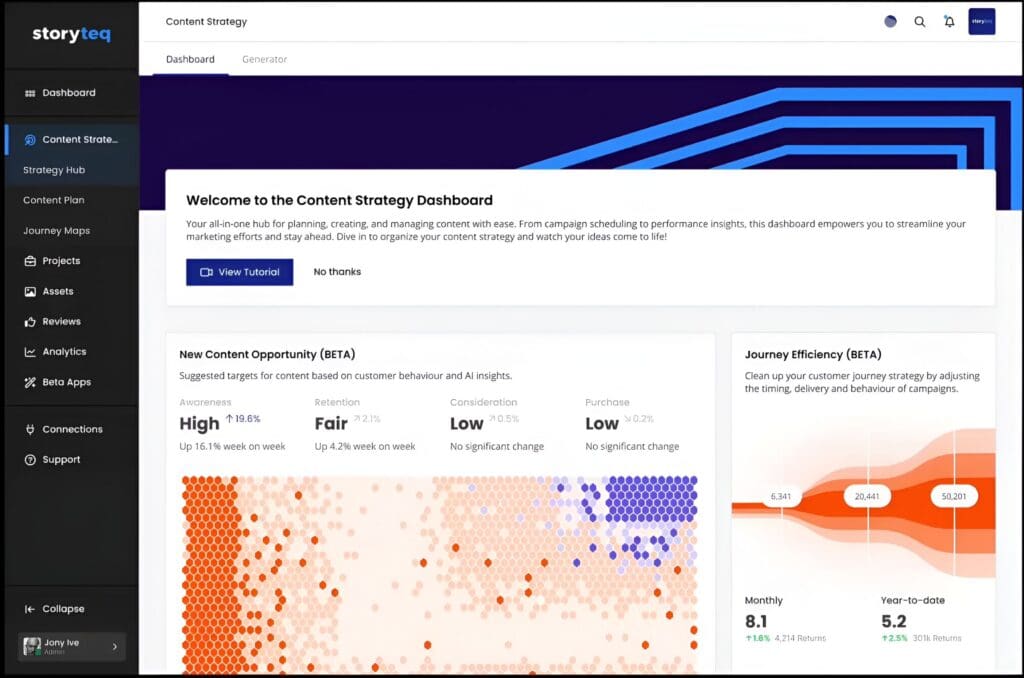Dismiss the welcome with No thanks
1024x678 pixels.
pyautogui.click(x=337, y=272)
